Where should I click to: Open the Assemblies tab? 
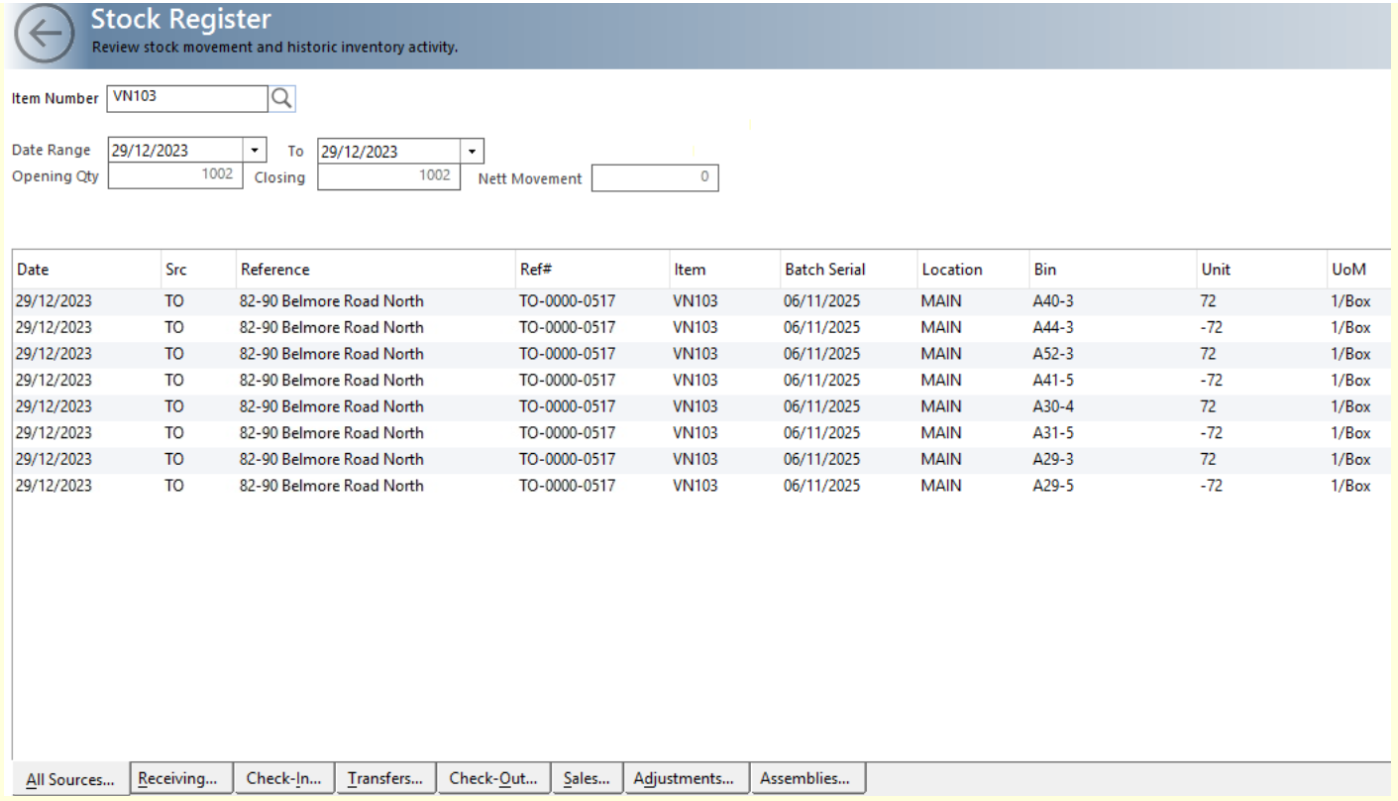pyautogui.click(x=808, y=778)
